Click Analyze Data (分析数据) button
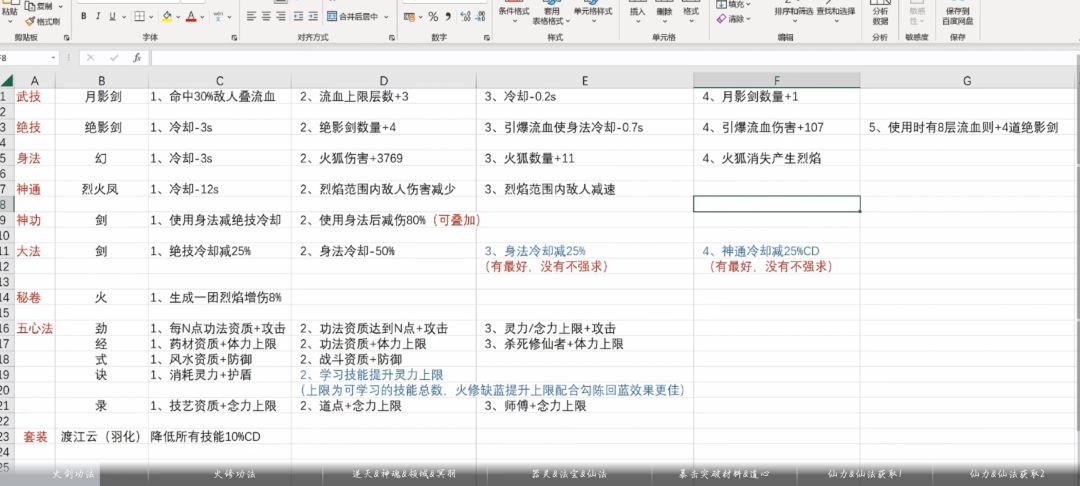The width and height of the screenshot is (1080, 486). 880,14
